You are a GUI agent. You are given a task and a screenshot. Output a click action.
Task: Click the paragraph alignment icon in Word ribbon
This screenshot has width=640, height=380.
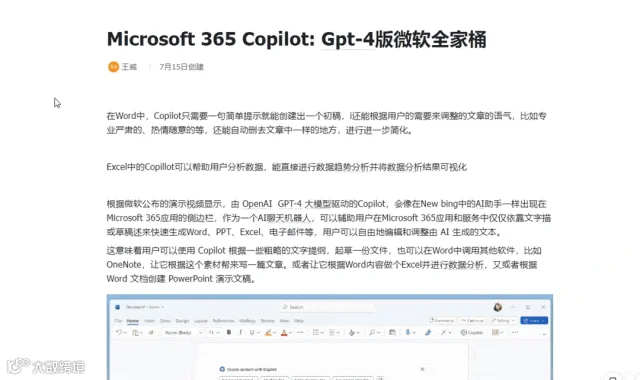[x=332, y=333]
